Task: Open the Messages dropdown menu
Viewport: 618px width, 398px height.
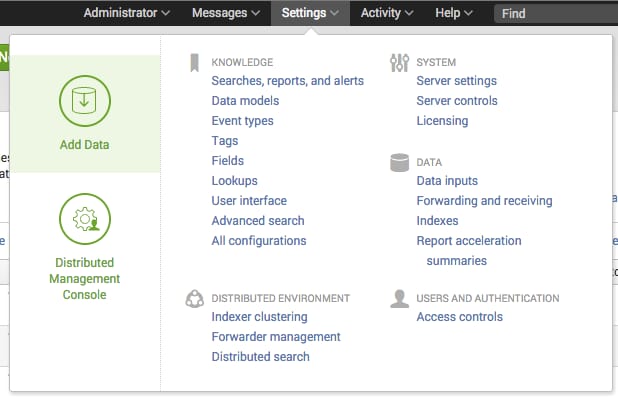Action: tap(226, 13)
